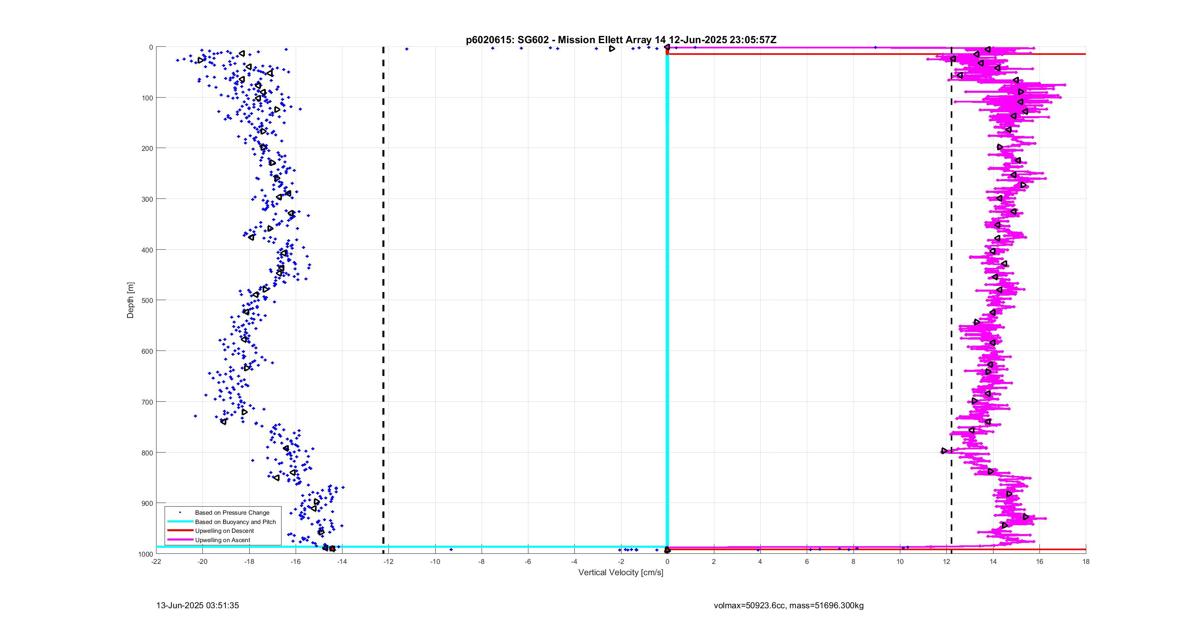Click the depth axis tick '700'
This screenshot has width=1200, height=622.
coord(146,402)
